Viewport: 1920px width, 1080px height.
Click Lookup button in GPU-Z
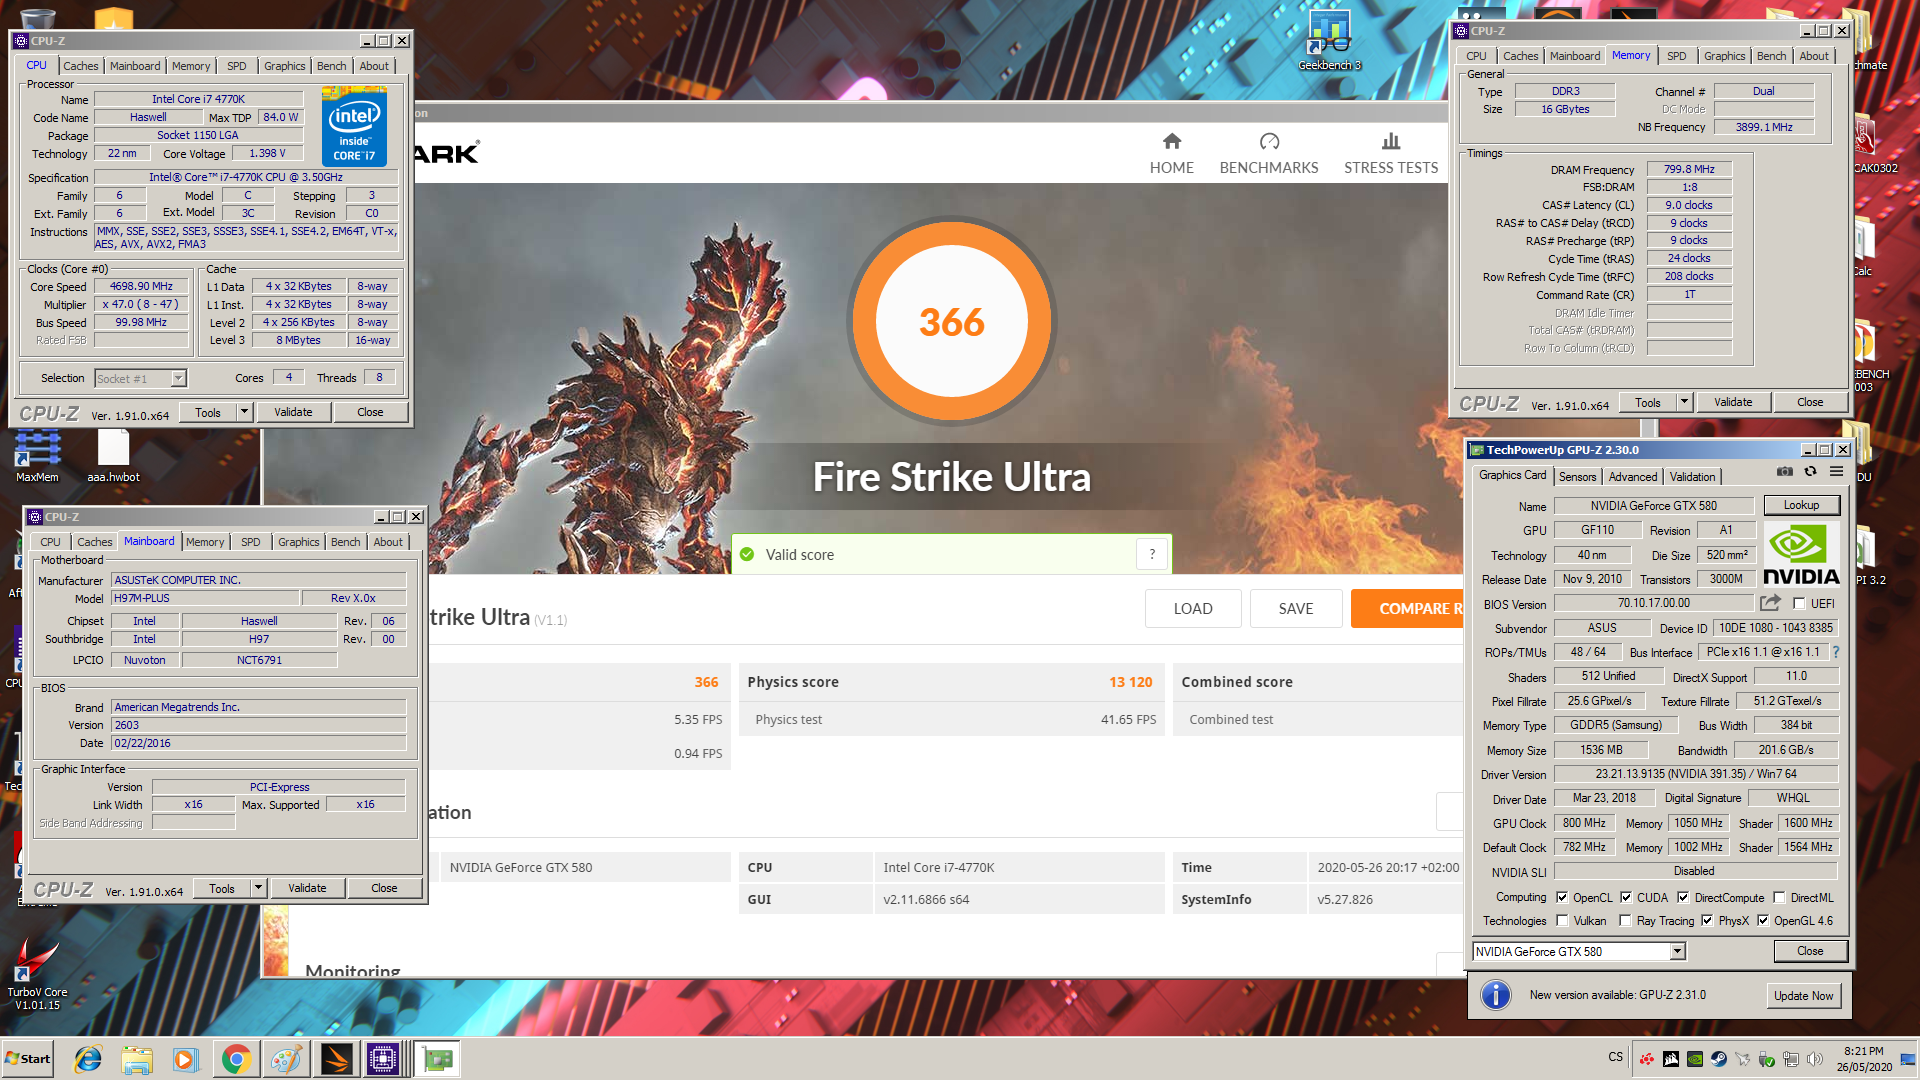click(1801, 505)
